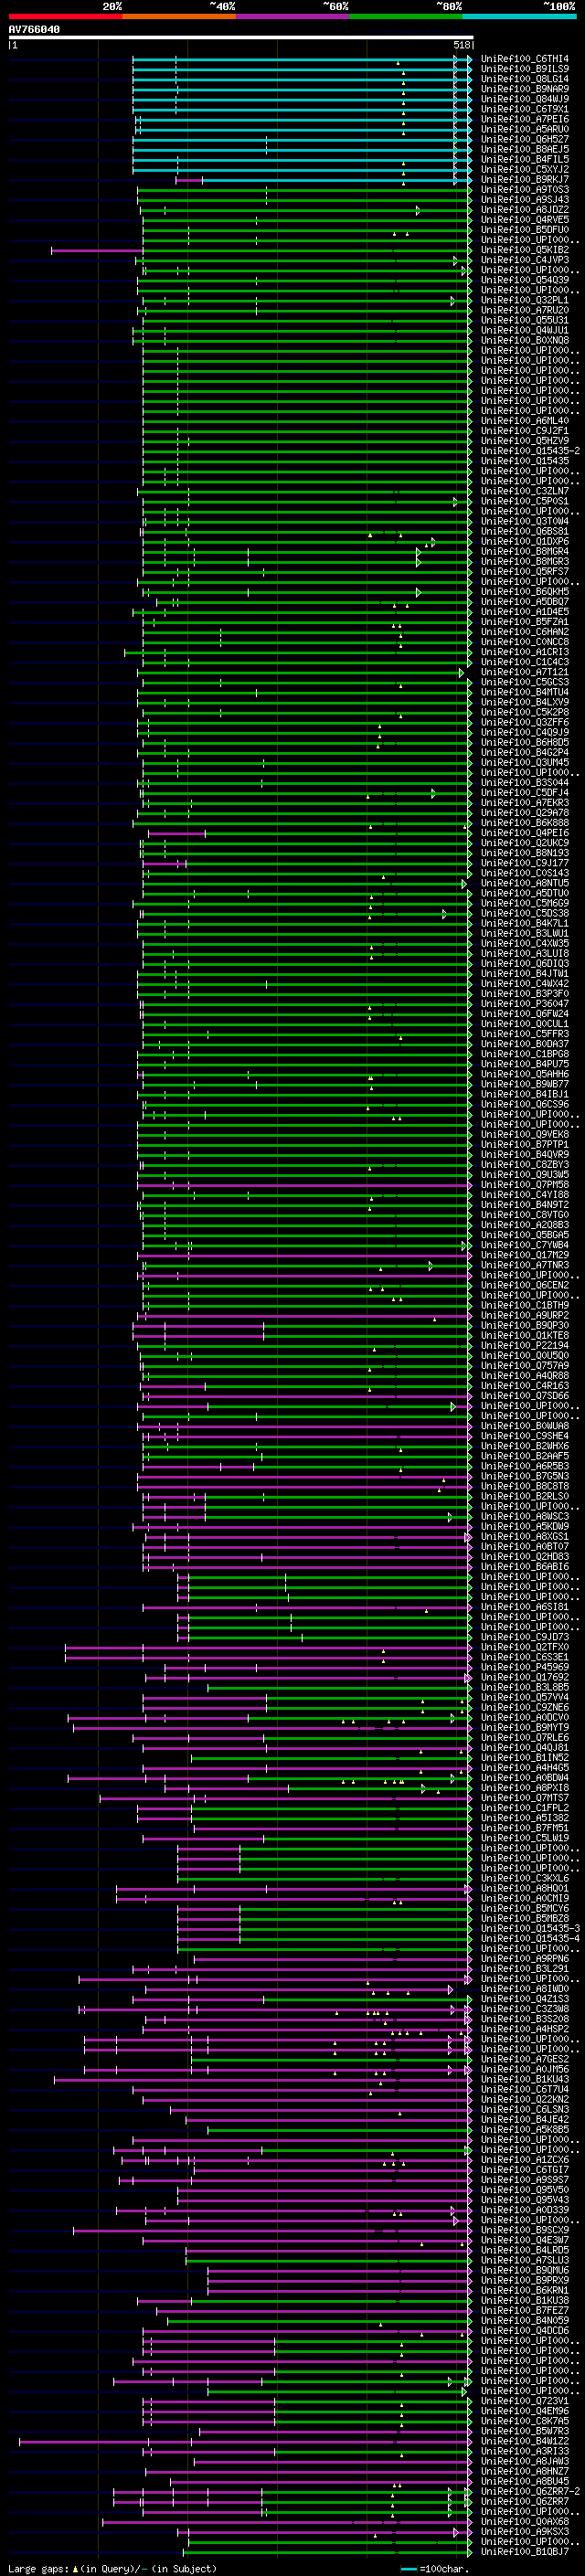Select the UniRef100_A1CRI3 label
This screenshot has height=2576, width=585.
525,652
